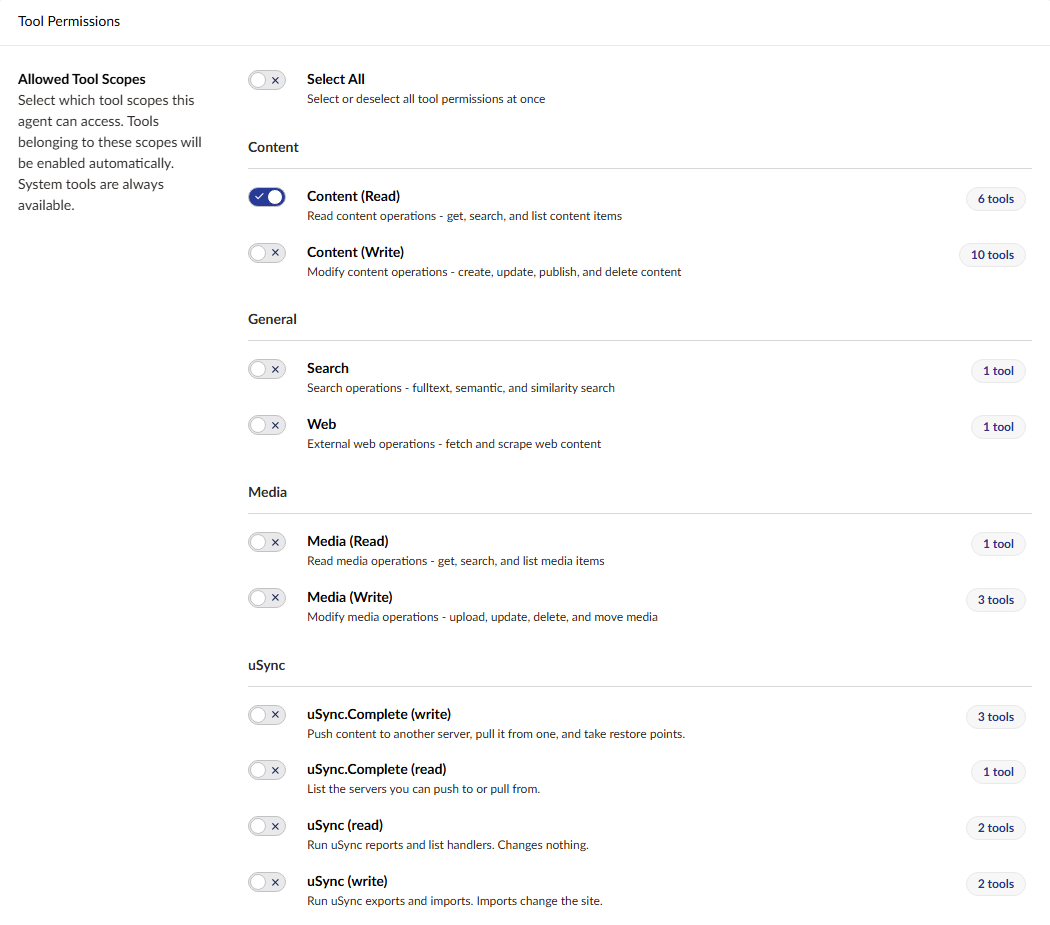Switch on the uSync (read) toggle
Viewport: 1050px width, 925px height.
point(267,827)
